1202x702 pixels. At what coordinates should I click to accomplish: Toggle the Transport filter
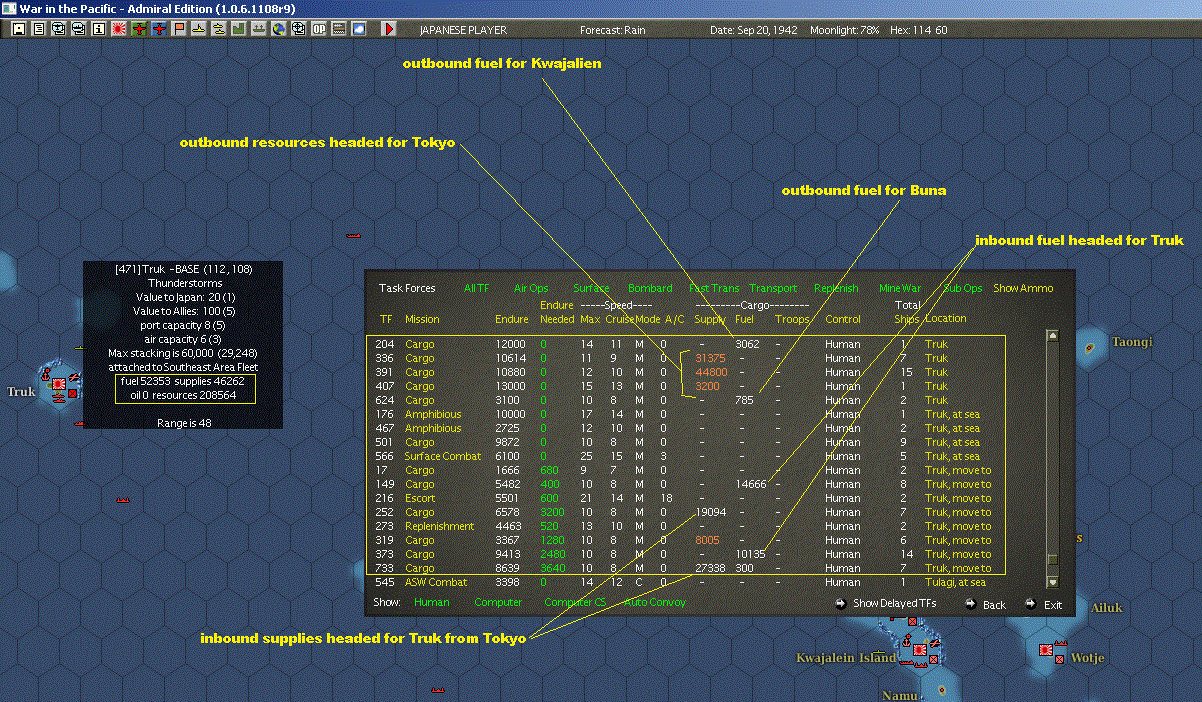click(x=773, y=288)
